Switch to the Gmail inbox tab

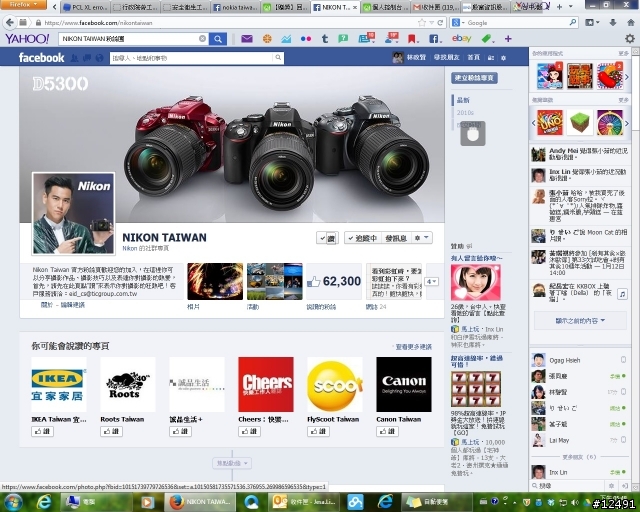436,7
